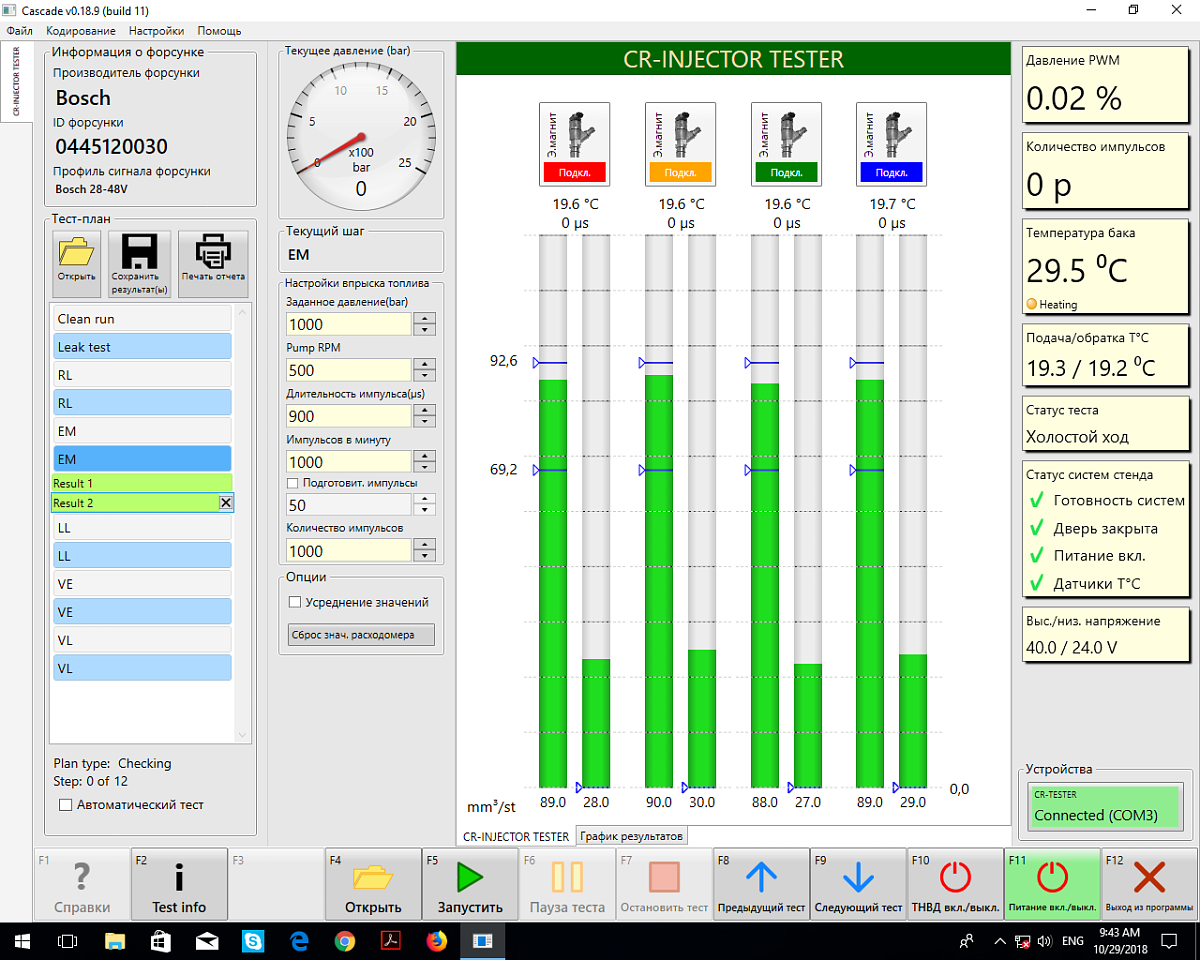
Task: Open File Explorer from taskbar
Action: point(114,941)
